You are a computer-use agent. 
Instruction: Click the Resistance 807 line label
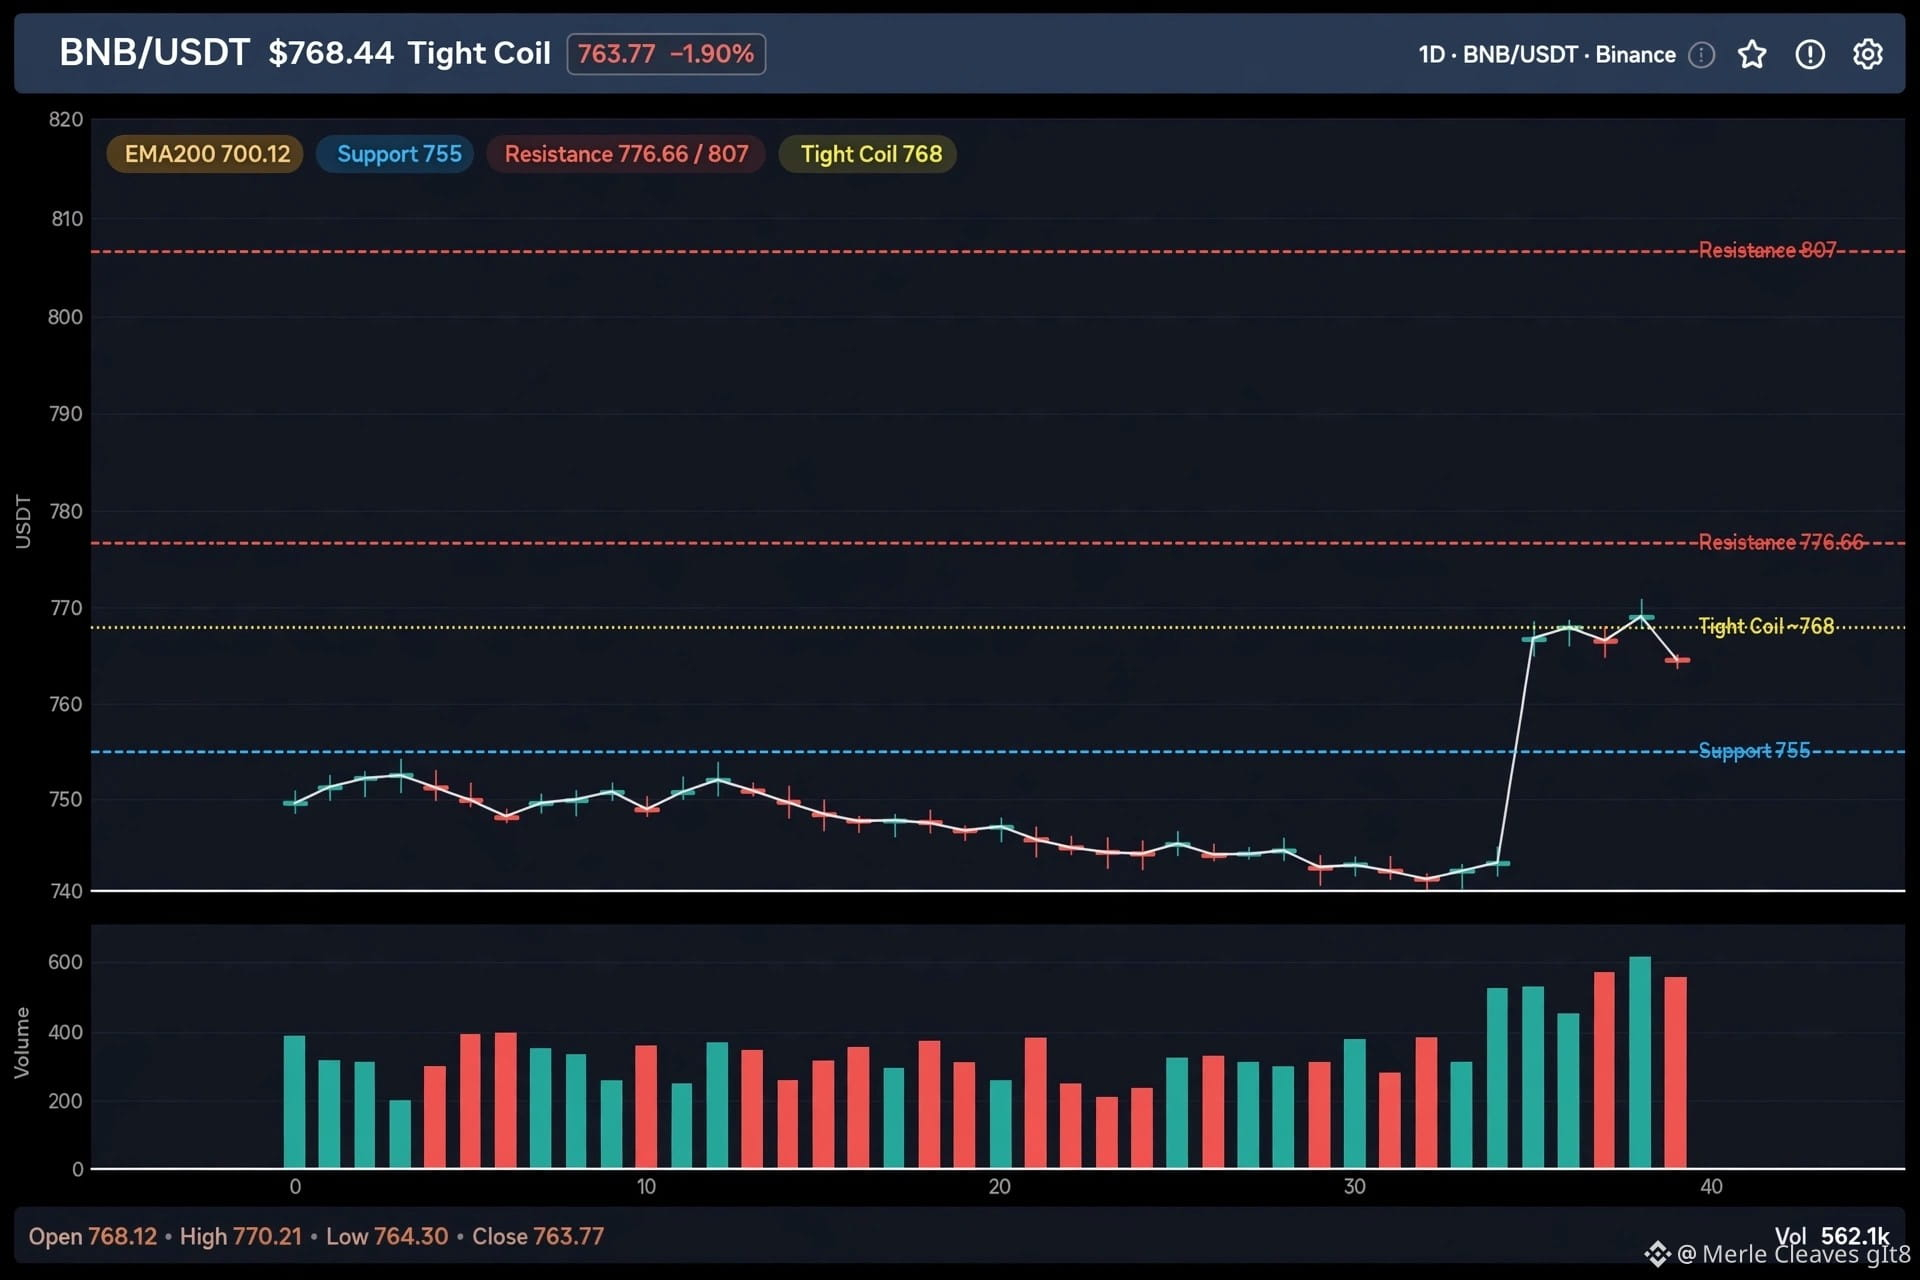tap(1767, 250)
